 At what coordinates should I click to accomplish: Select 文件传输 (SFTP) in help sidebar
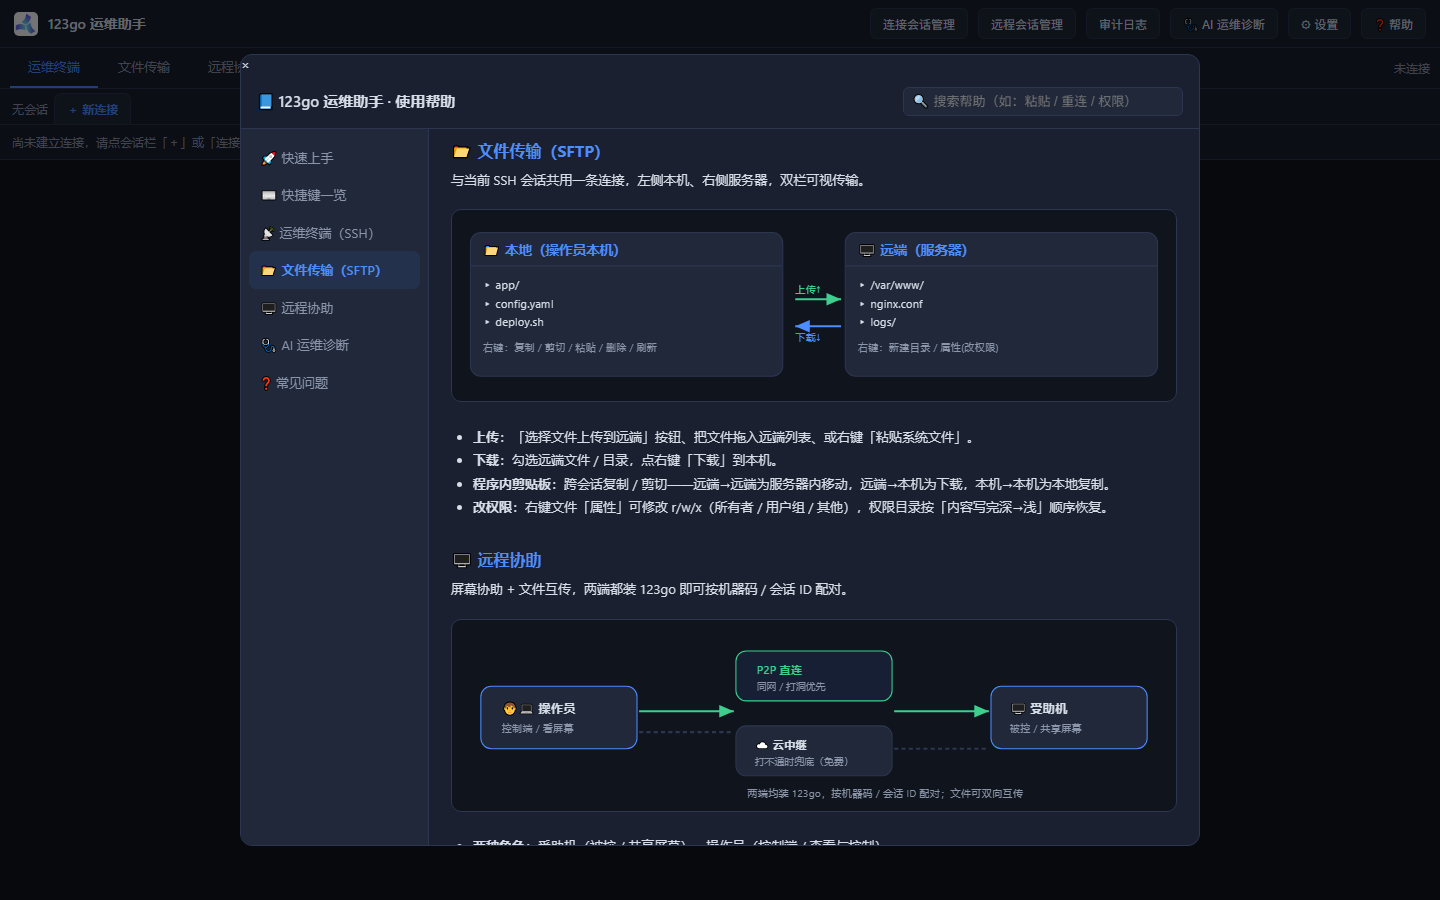(x=334, y=270)
